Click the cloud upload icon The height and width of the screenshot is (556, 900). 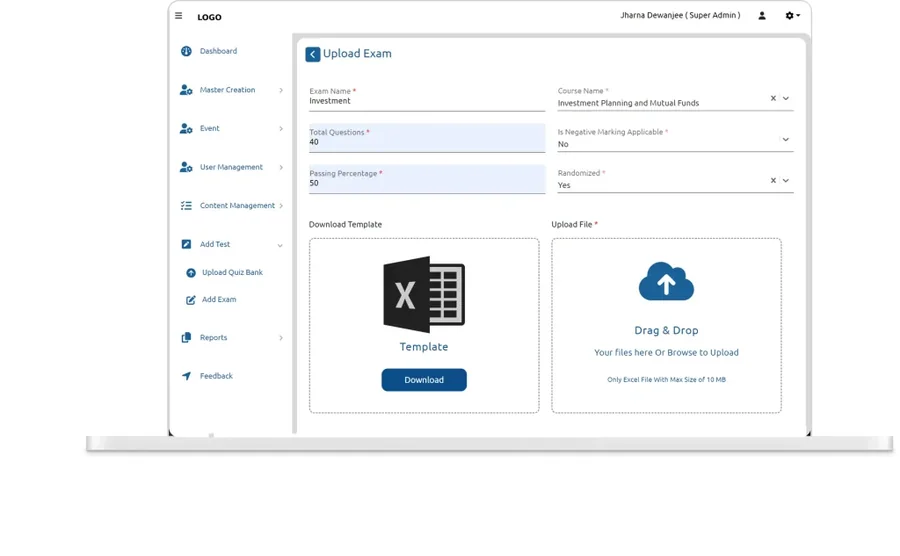pyautogui.click(x=666, y=281)
